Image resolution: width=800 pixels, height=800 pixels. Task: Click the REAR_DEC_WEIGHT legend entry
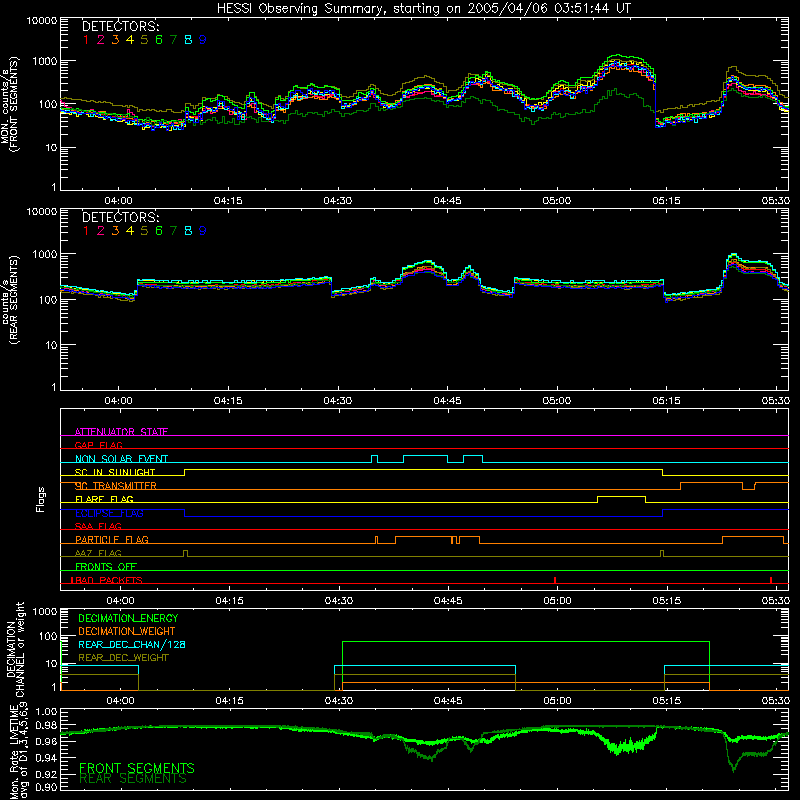tap(123, 658)
